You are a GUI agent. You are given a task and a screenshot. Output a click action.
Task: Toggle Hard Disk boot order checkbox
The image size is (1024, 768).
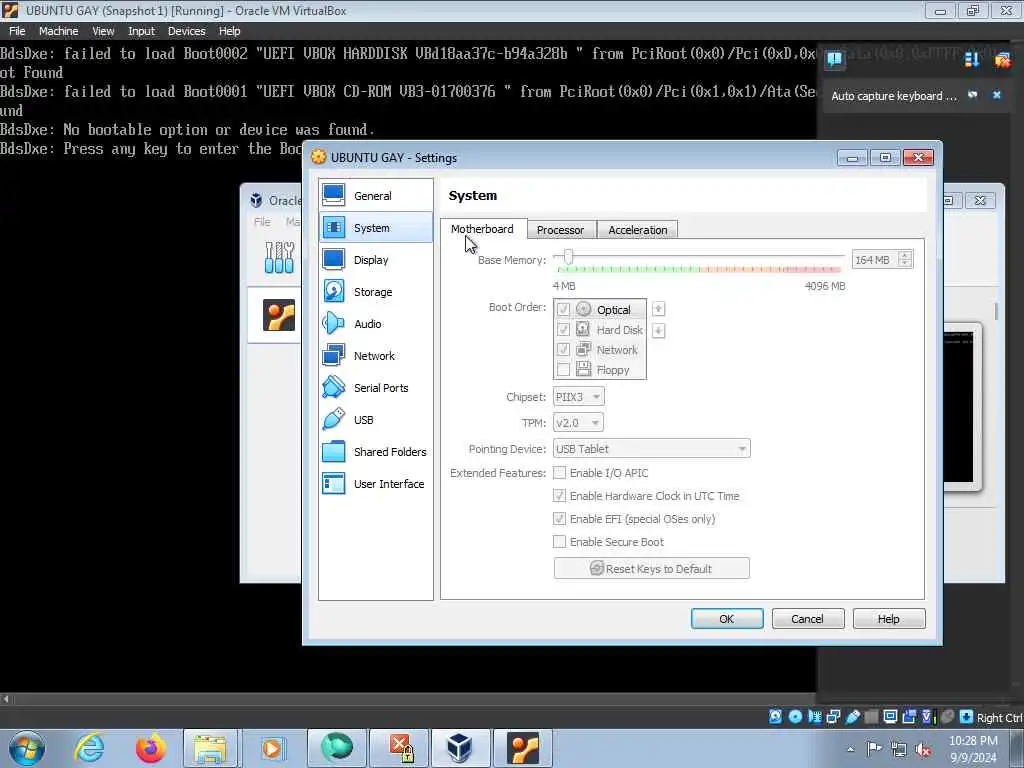pyautogui.click(x=563, y=329)
